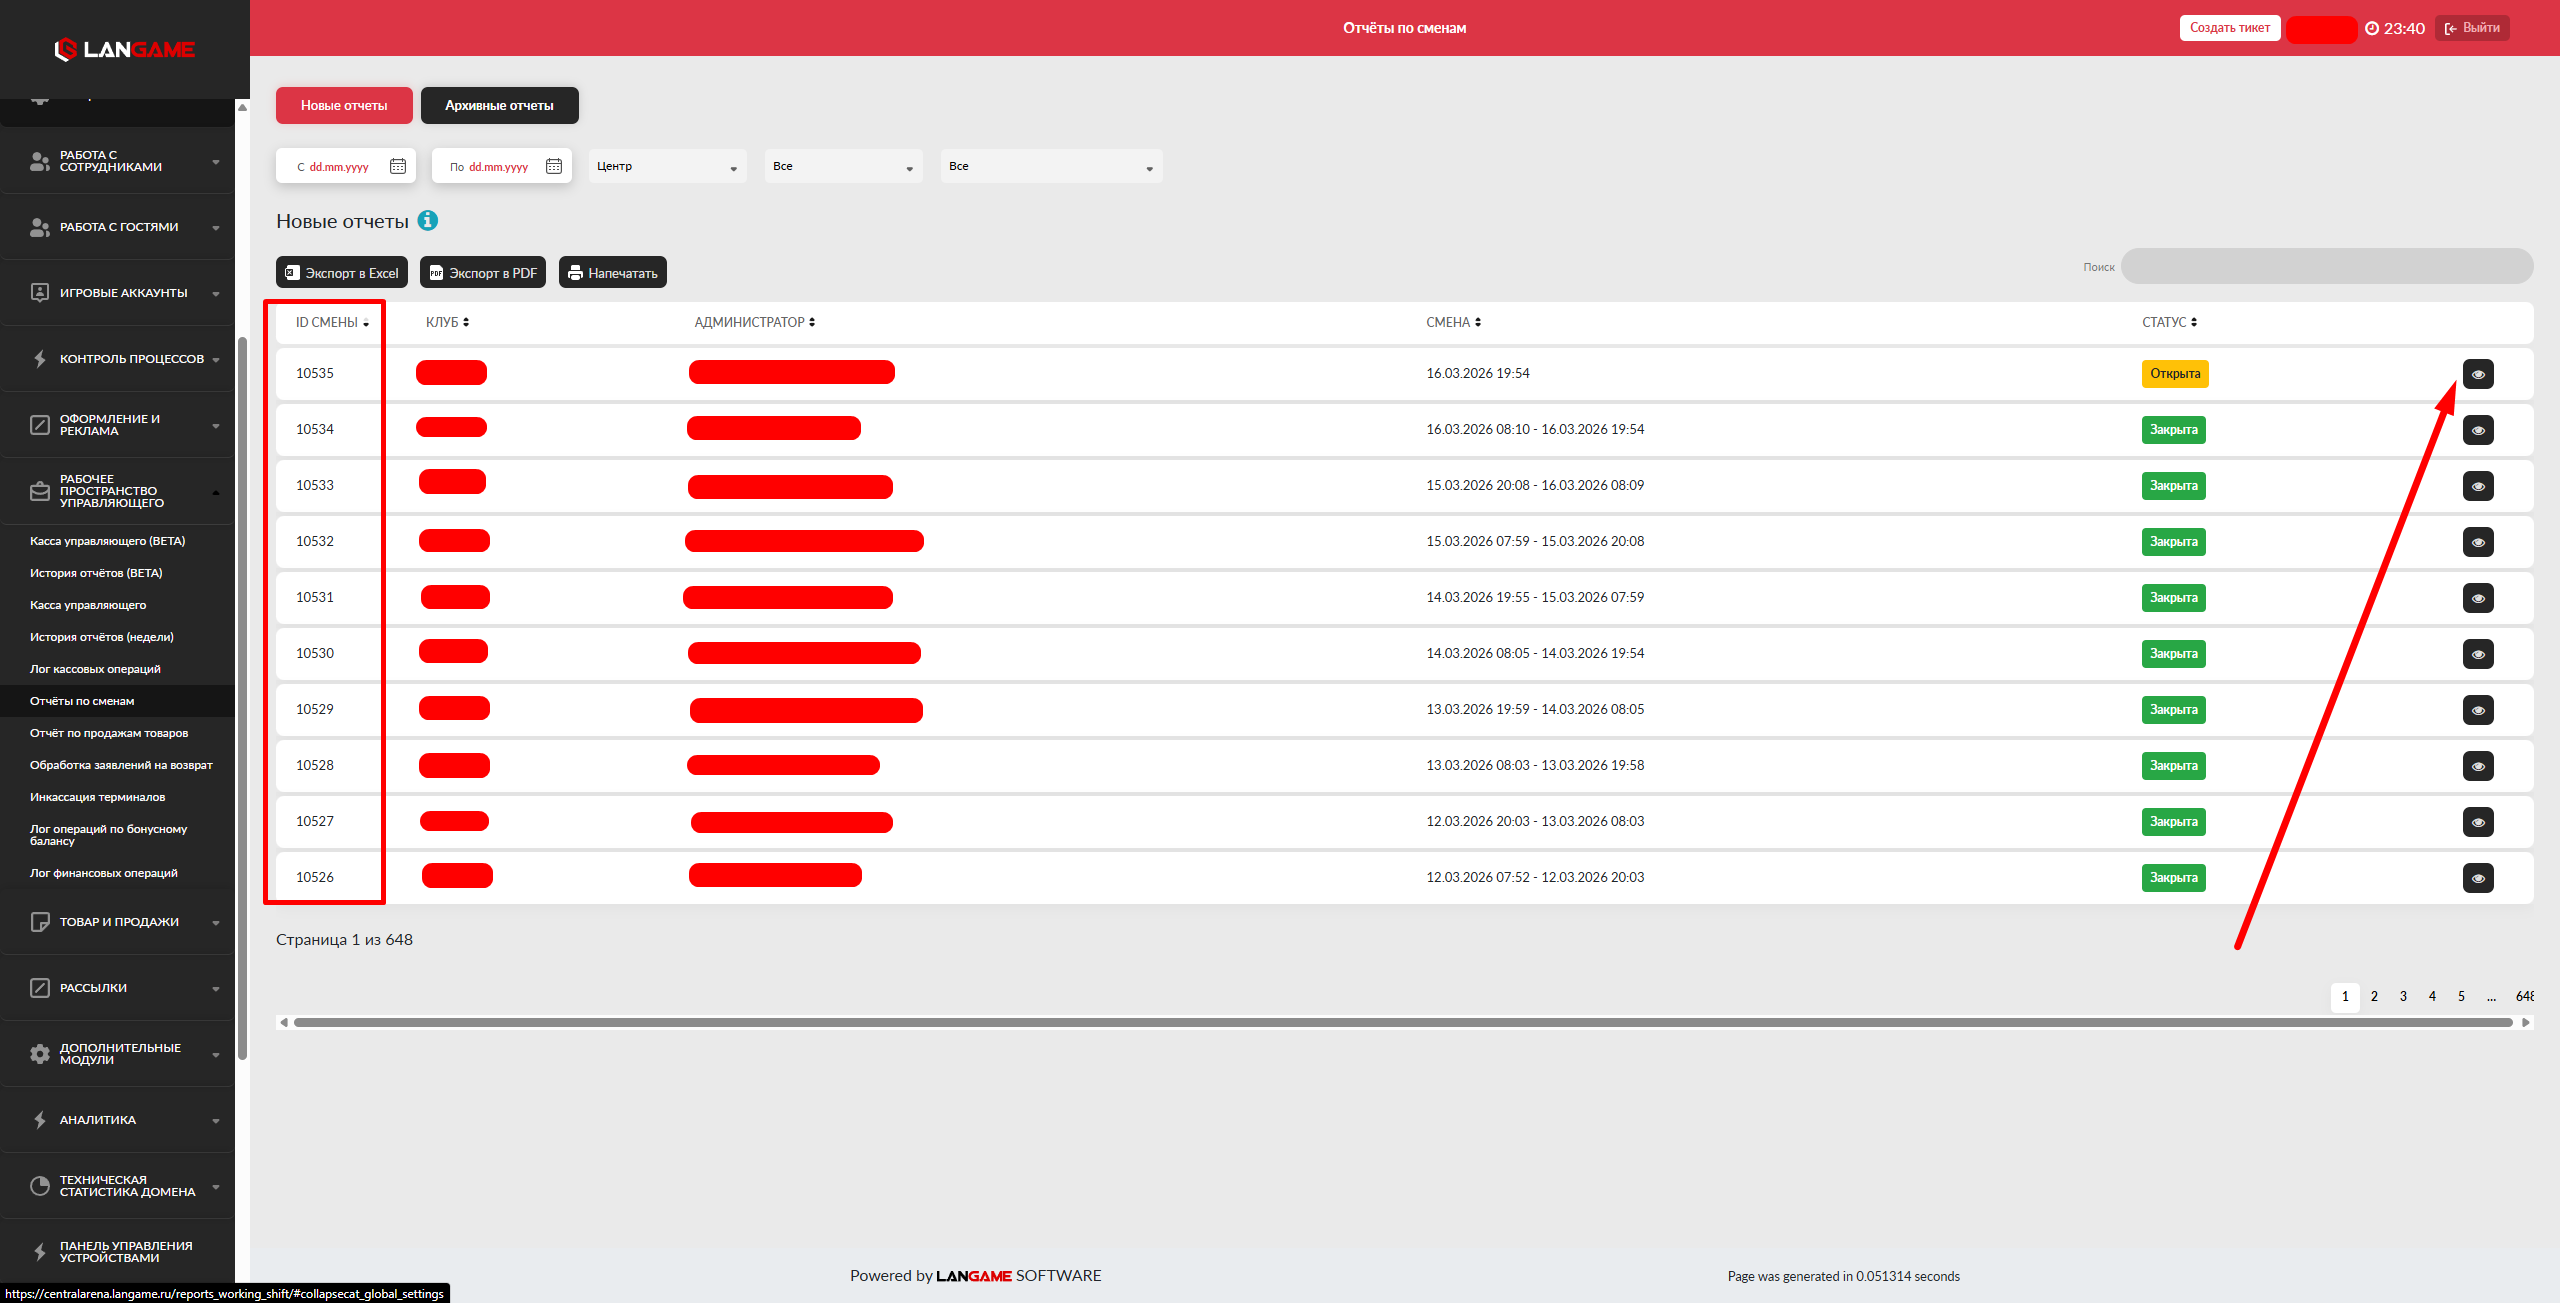
Task: View shift 10530 via its eye icon
Action: (x=2477, y=654)
